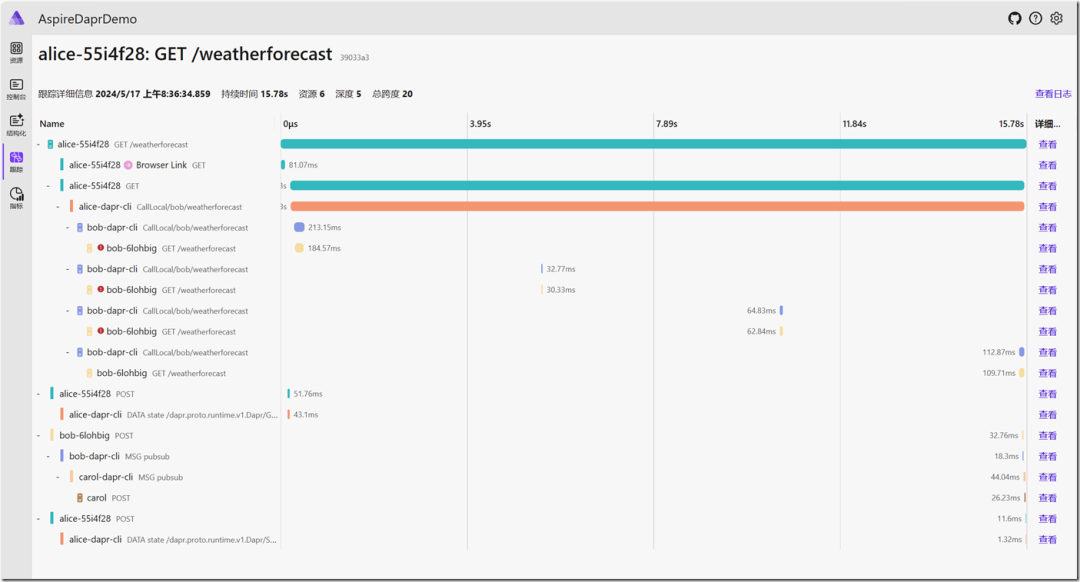Image resolution: width=1080 pixels, height=582 pixels.
Task: Collapse the bob-dapr-cli 213.15ms span
Action: pos(68,227)
